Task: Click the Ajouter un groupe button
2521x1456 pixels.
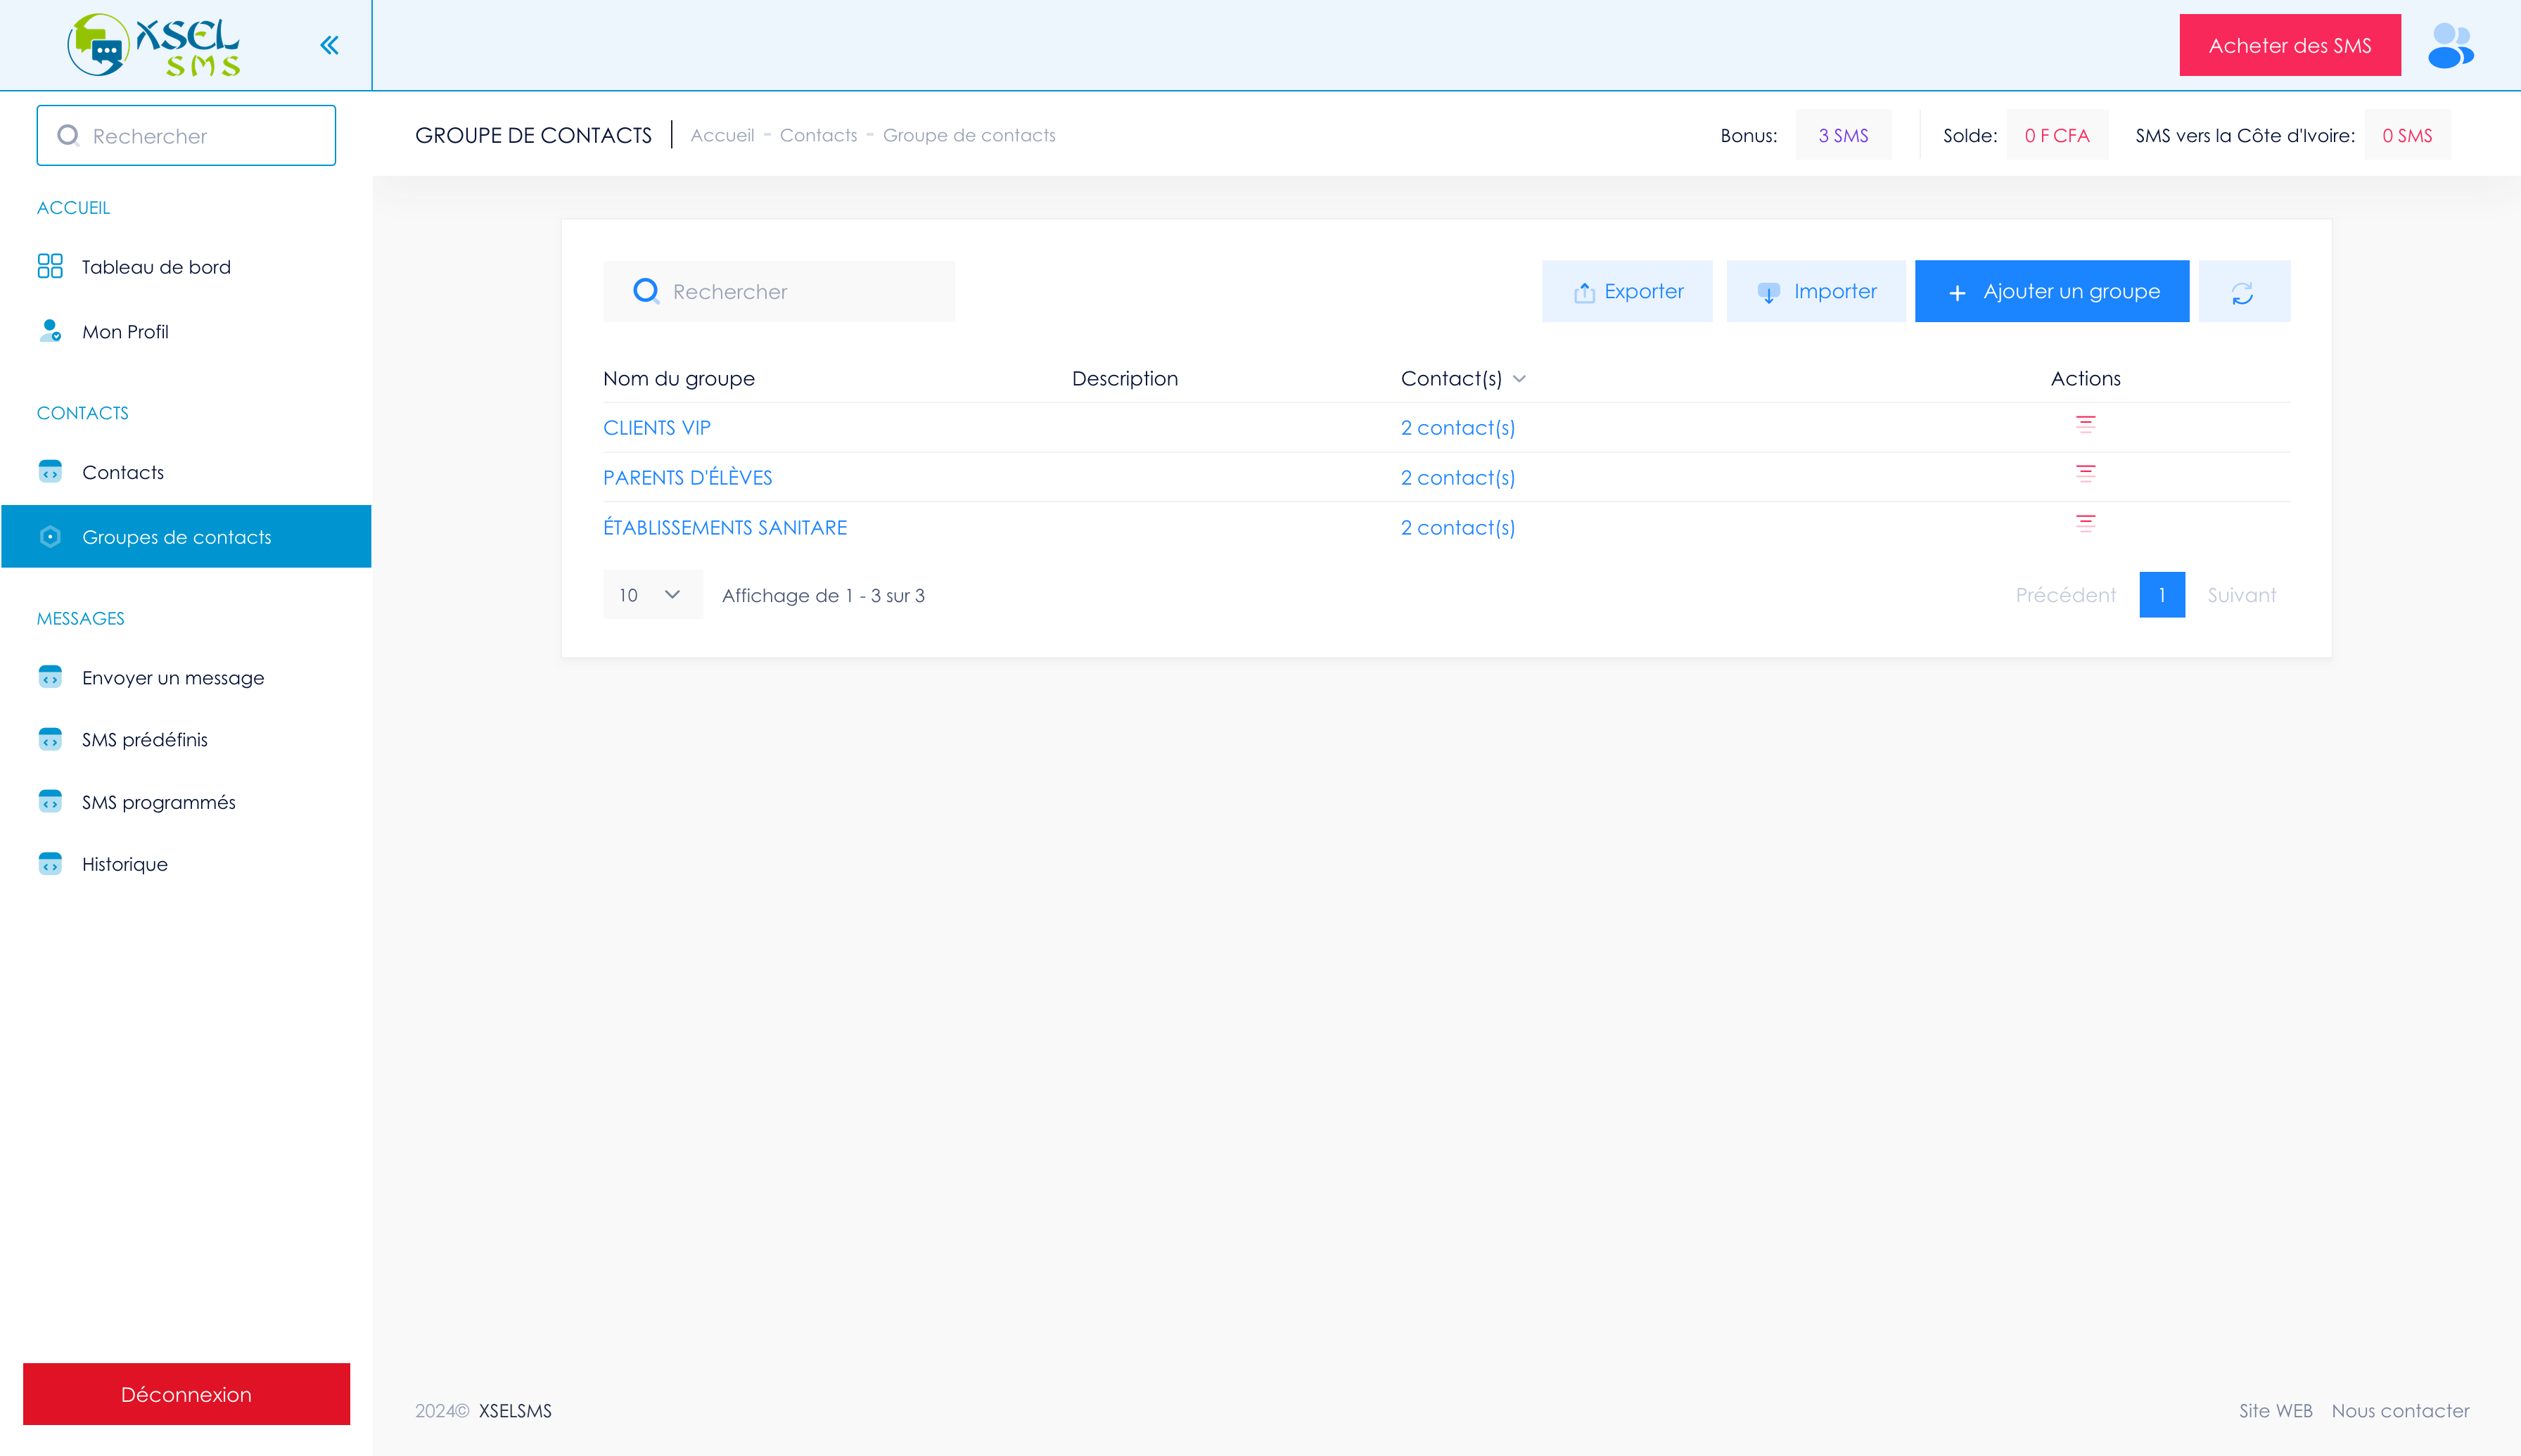Action: 2051,292
